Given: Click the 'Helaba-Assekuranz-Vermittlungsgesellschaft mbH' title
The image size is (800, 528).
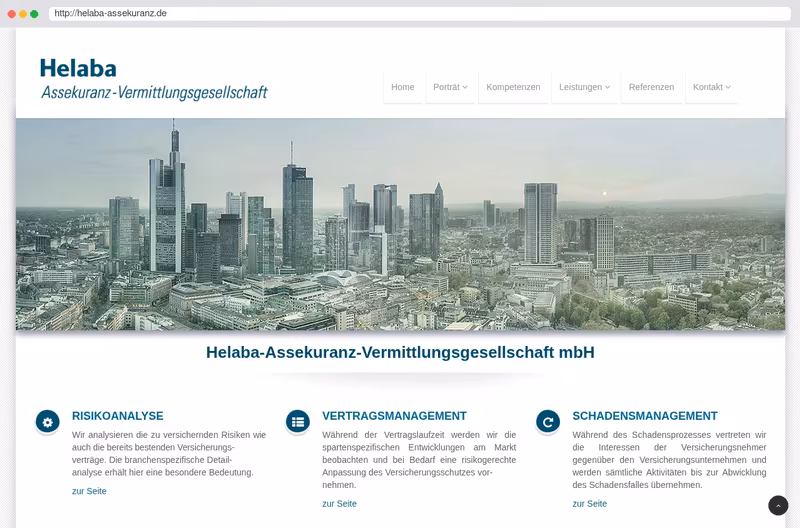Looking at the screenshot, I should click(x=401, y=353).
